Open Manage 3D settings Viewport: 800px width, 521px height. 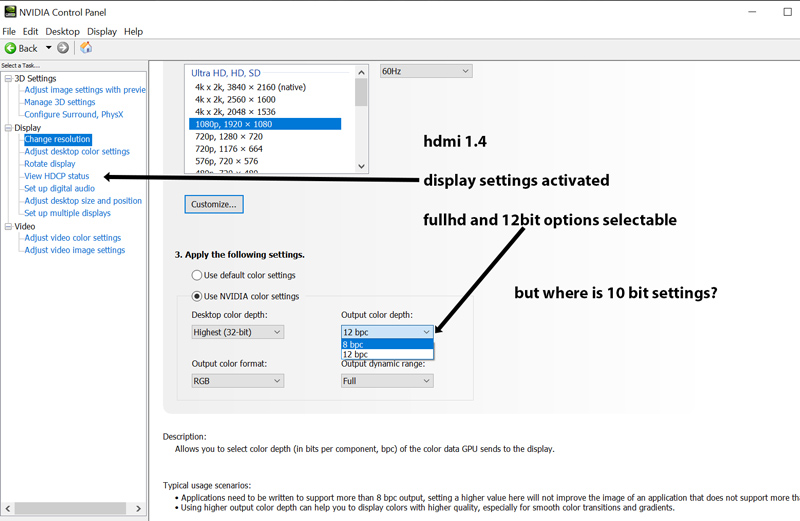tap(60, 102)
